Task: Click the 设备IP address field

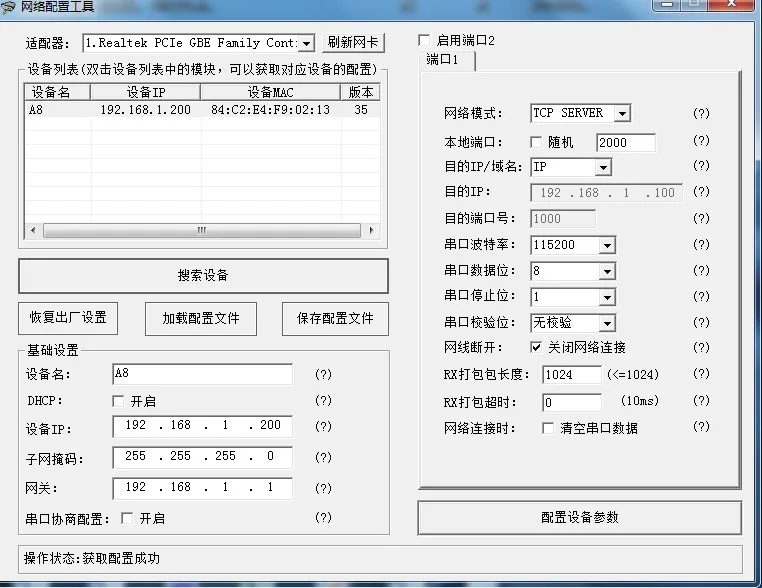Action: point(203,426)
